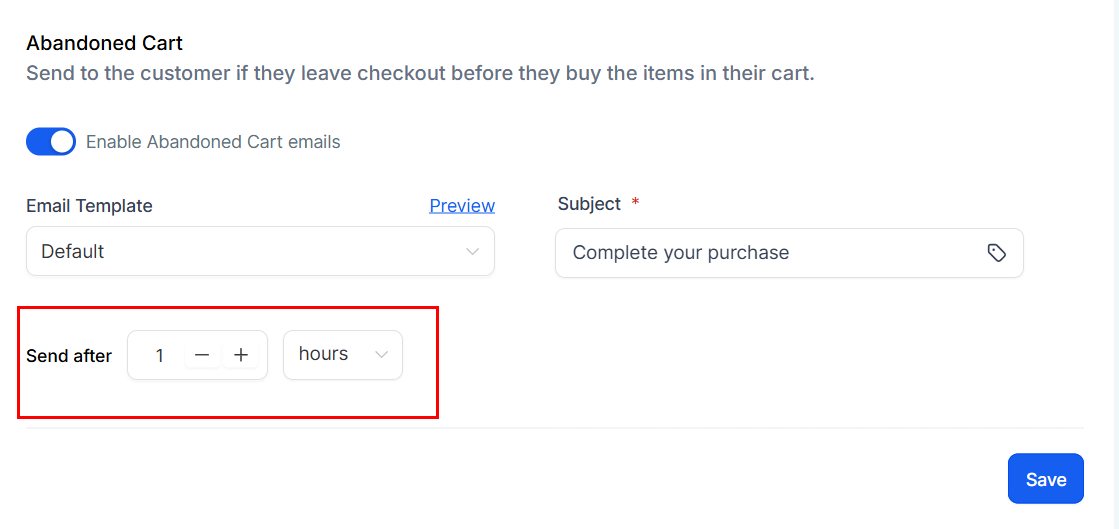Click the Send after label
1119x529 pixels.
(x=69, y=356)
